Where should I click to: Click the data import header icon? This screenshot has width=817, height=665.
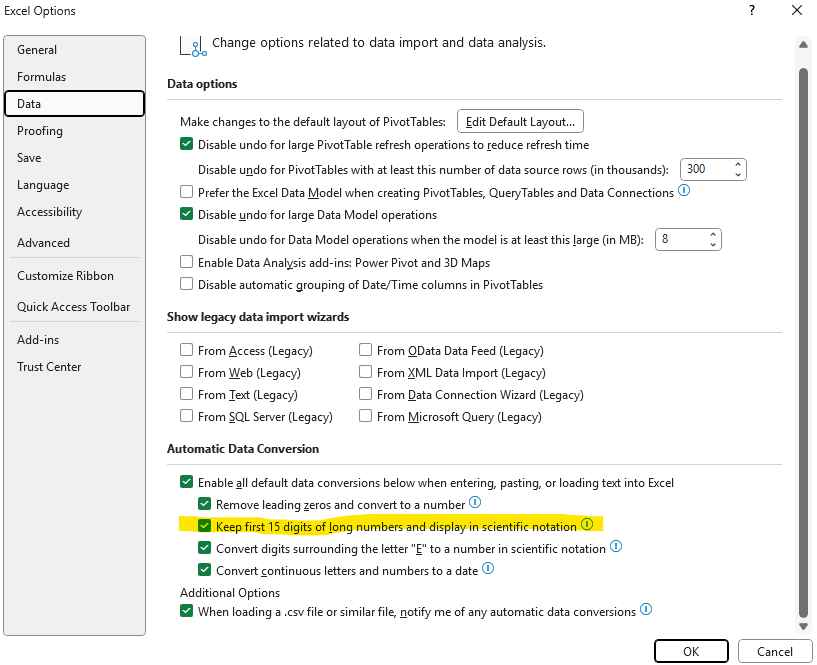[193, 46]
